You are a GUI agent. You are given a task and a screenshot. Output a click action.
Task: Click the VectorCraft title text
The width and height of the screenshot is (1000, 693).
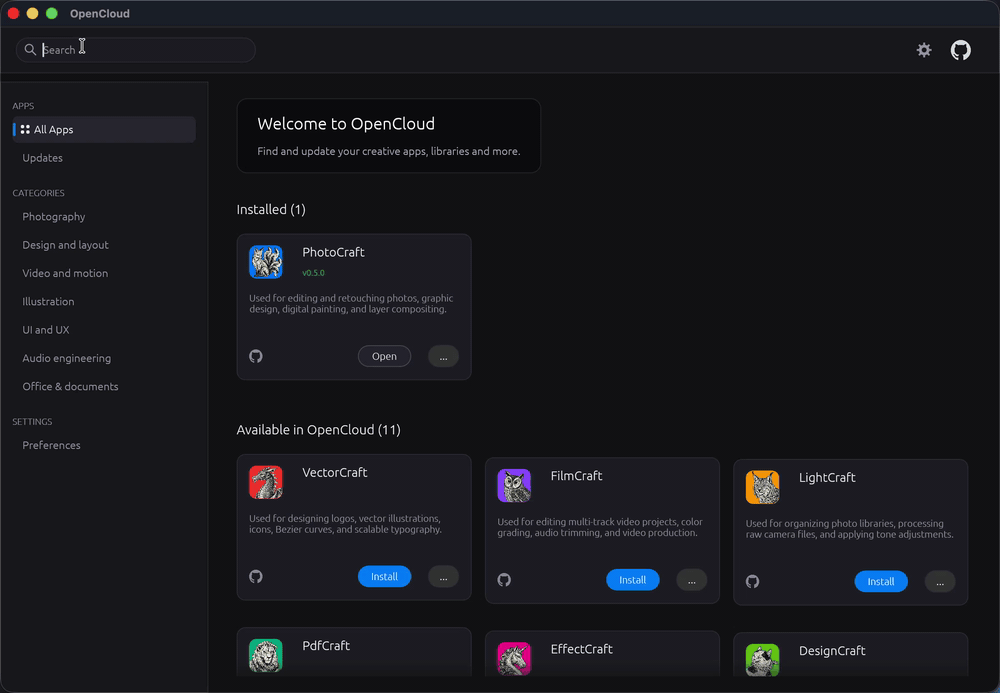click(334, 472)
